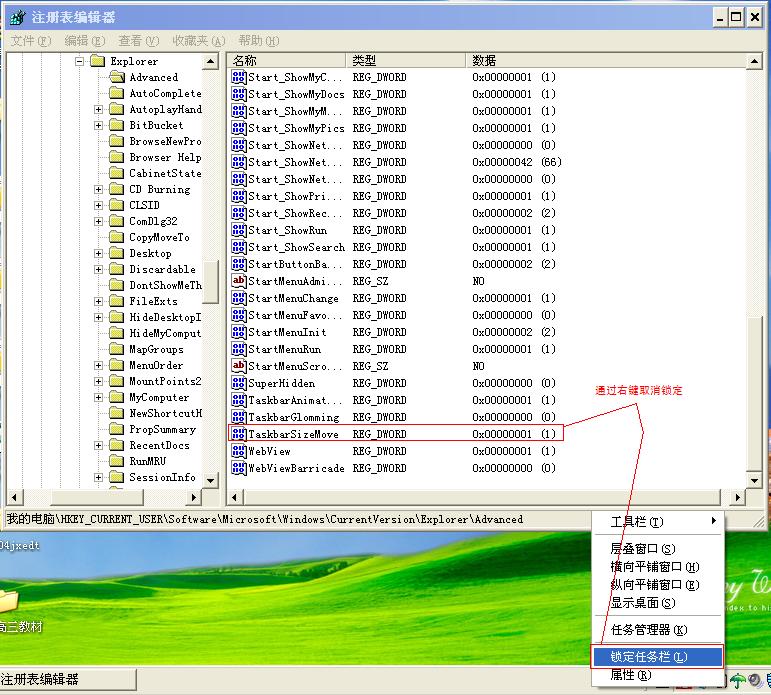Select the TaskbarAnimat... value name
This screenshot has width=771, height=695.
tap(295, 400)
